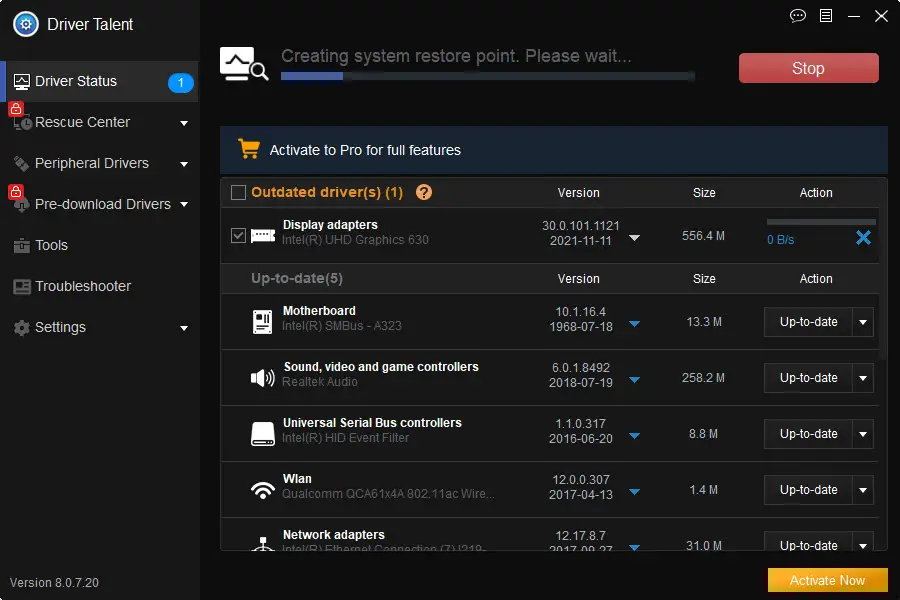Expand the Pre-download Drivers submenu arrow
This screenshot has height=600, width=900.
point(184,204)
